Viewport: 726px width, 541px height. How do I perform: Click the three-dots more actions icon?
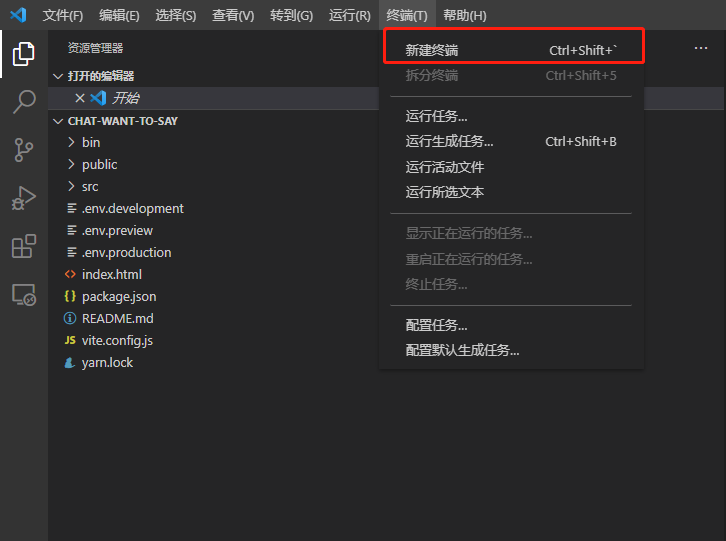tap(701, 48)
